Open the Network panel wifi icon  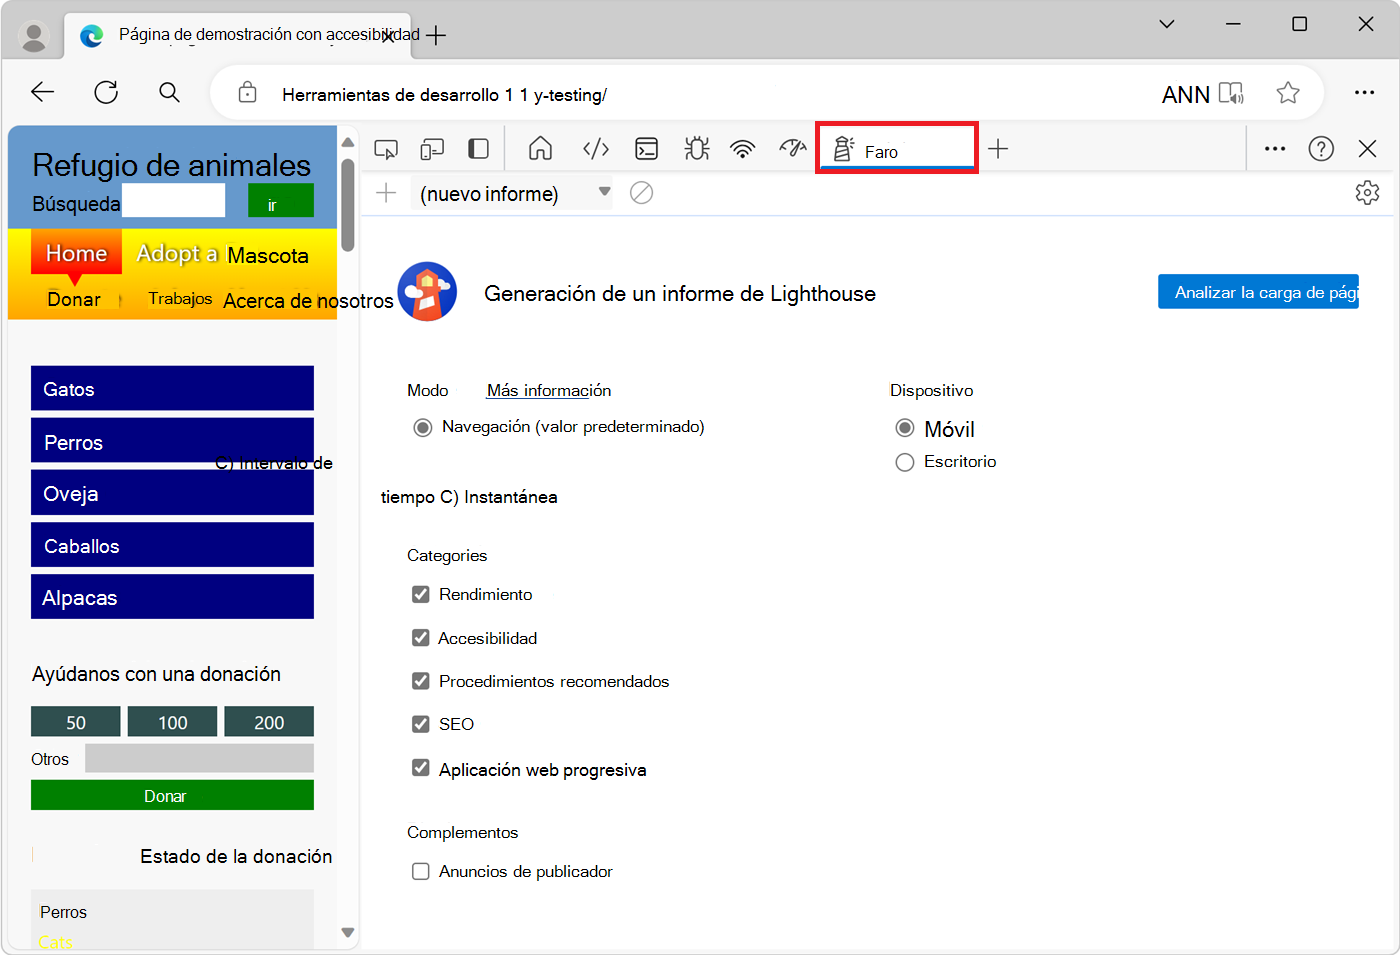742,148
